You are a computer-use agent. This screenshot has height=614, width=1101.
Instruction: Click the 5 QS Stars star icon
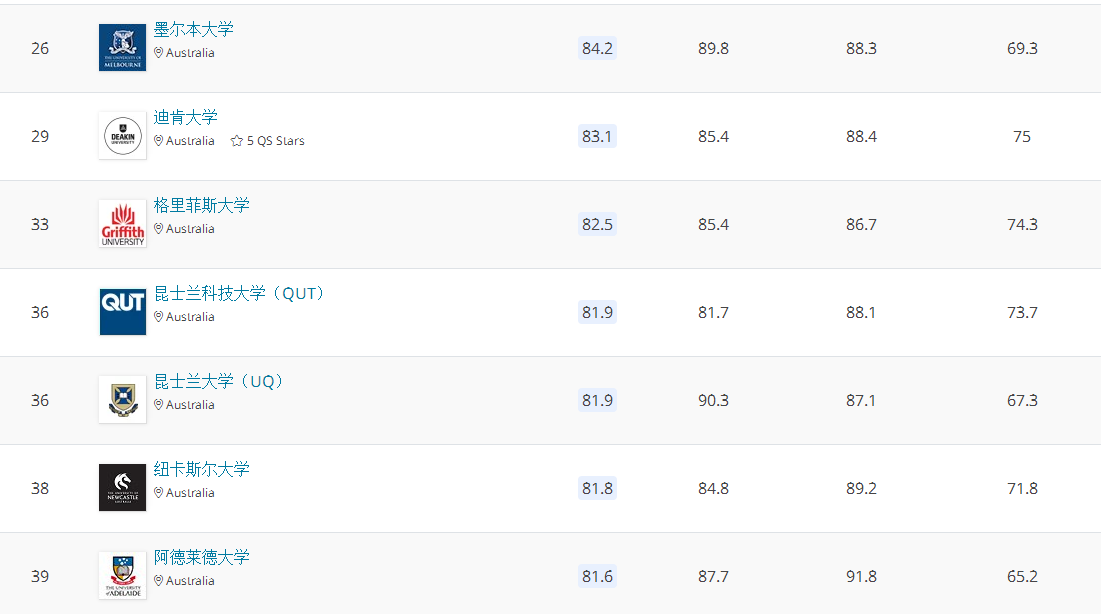click(x=237, y=141)
